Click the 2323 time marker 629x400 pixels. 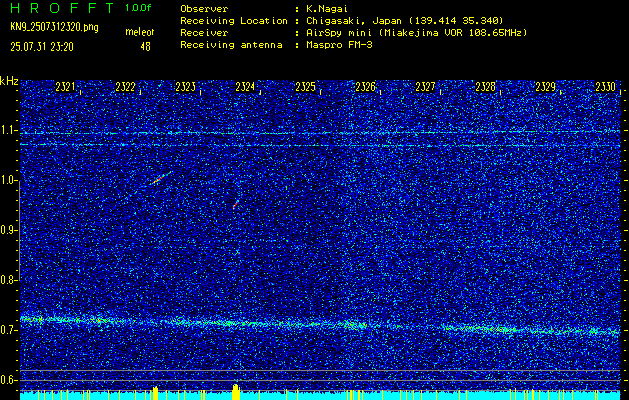pyautogui.click(x=185, y=87)
